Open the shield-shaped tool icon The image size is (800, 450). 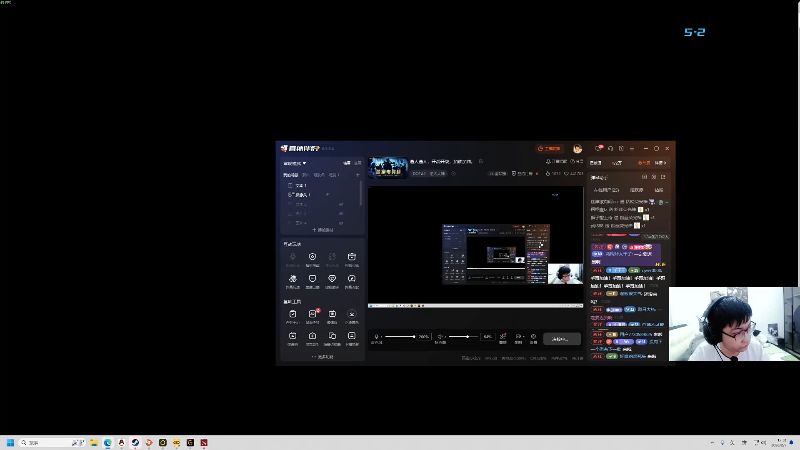coord(312,279)
